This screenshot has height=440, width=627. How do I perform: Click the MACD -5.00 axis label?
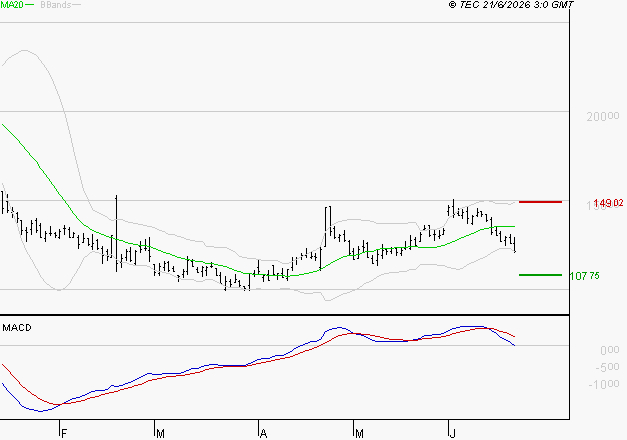(x=607, y=367)
